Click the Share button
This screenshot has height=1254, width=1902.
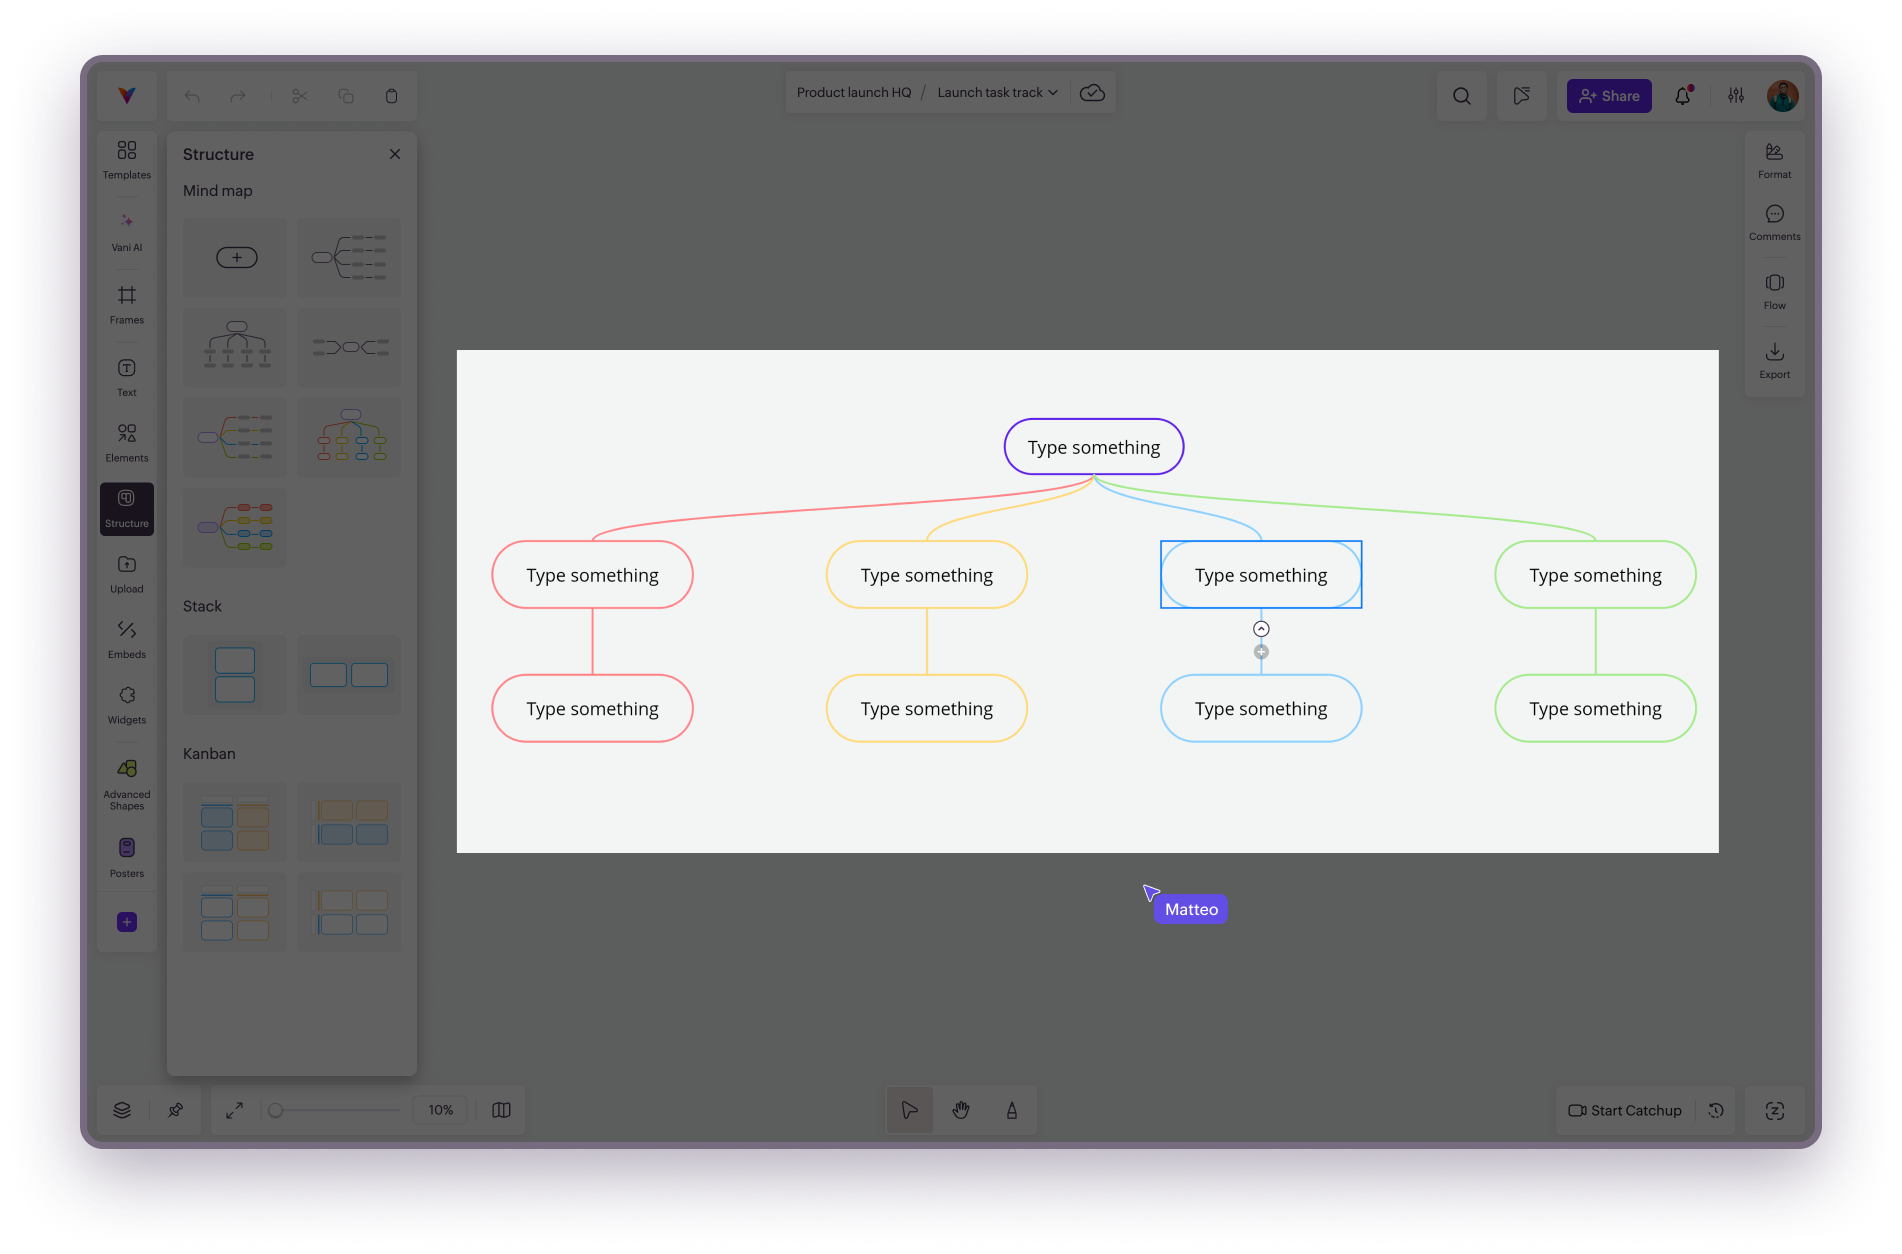[x=1609, y=96]
